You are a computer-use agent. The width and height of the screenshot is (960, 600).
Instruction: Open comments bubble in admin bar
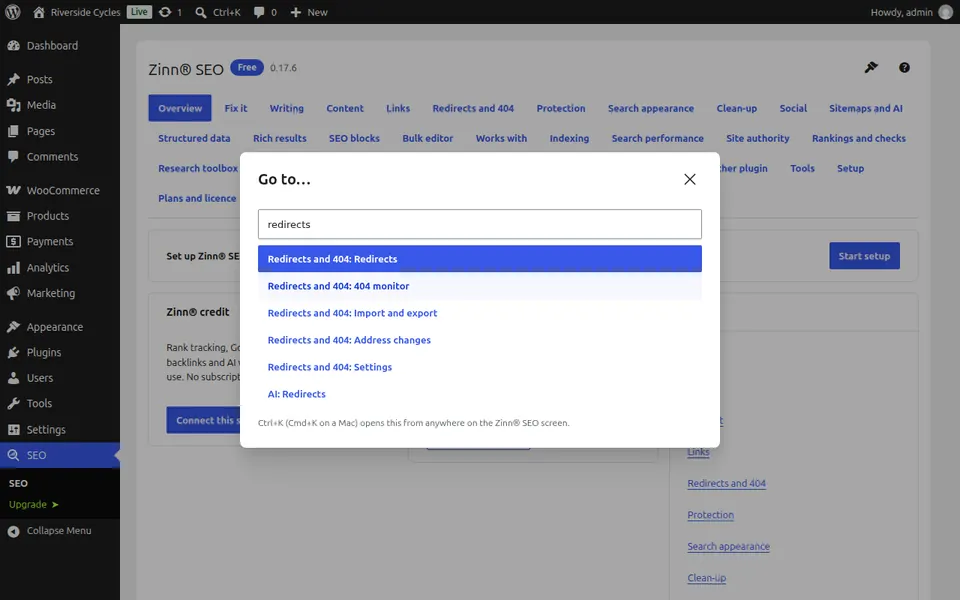[x=265, y=12]
